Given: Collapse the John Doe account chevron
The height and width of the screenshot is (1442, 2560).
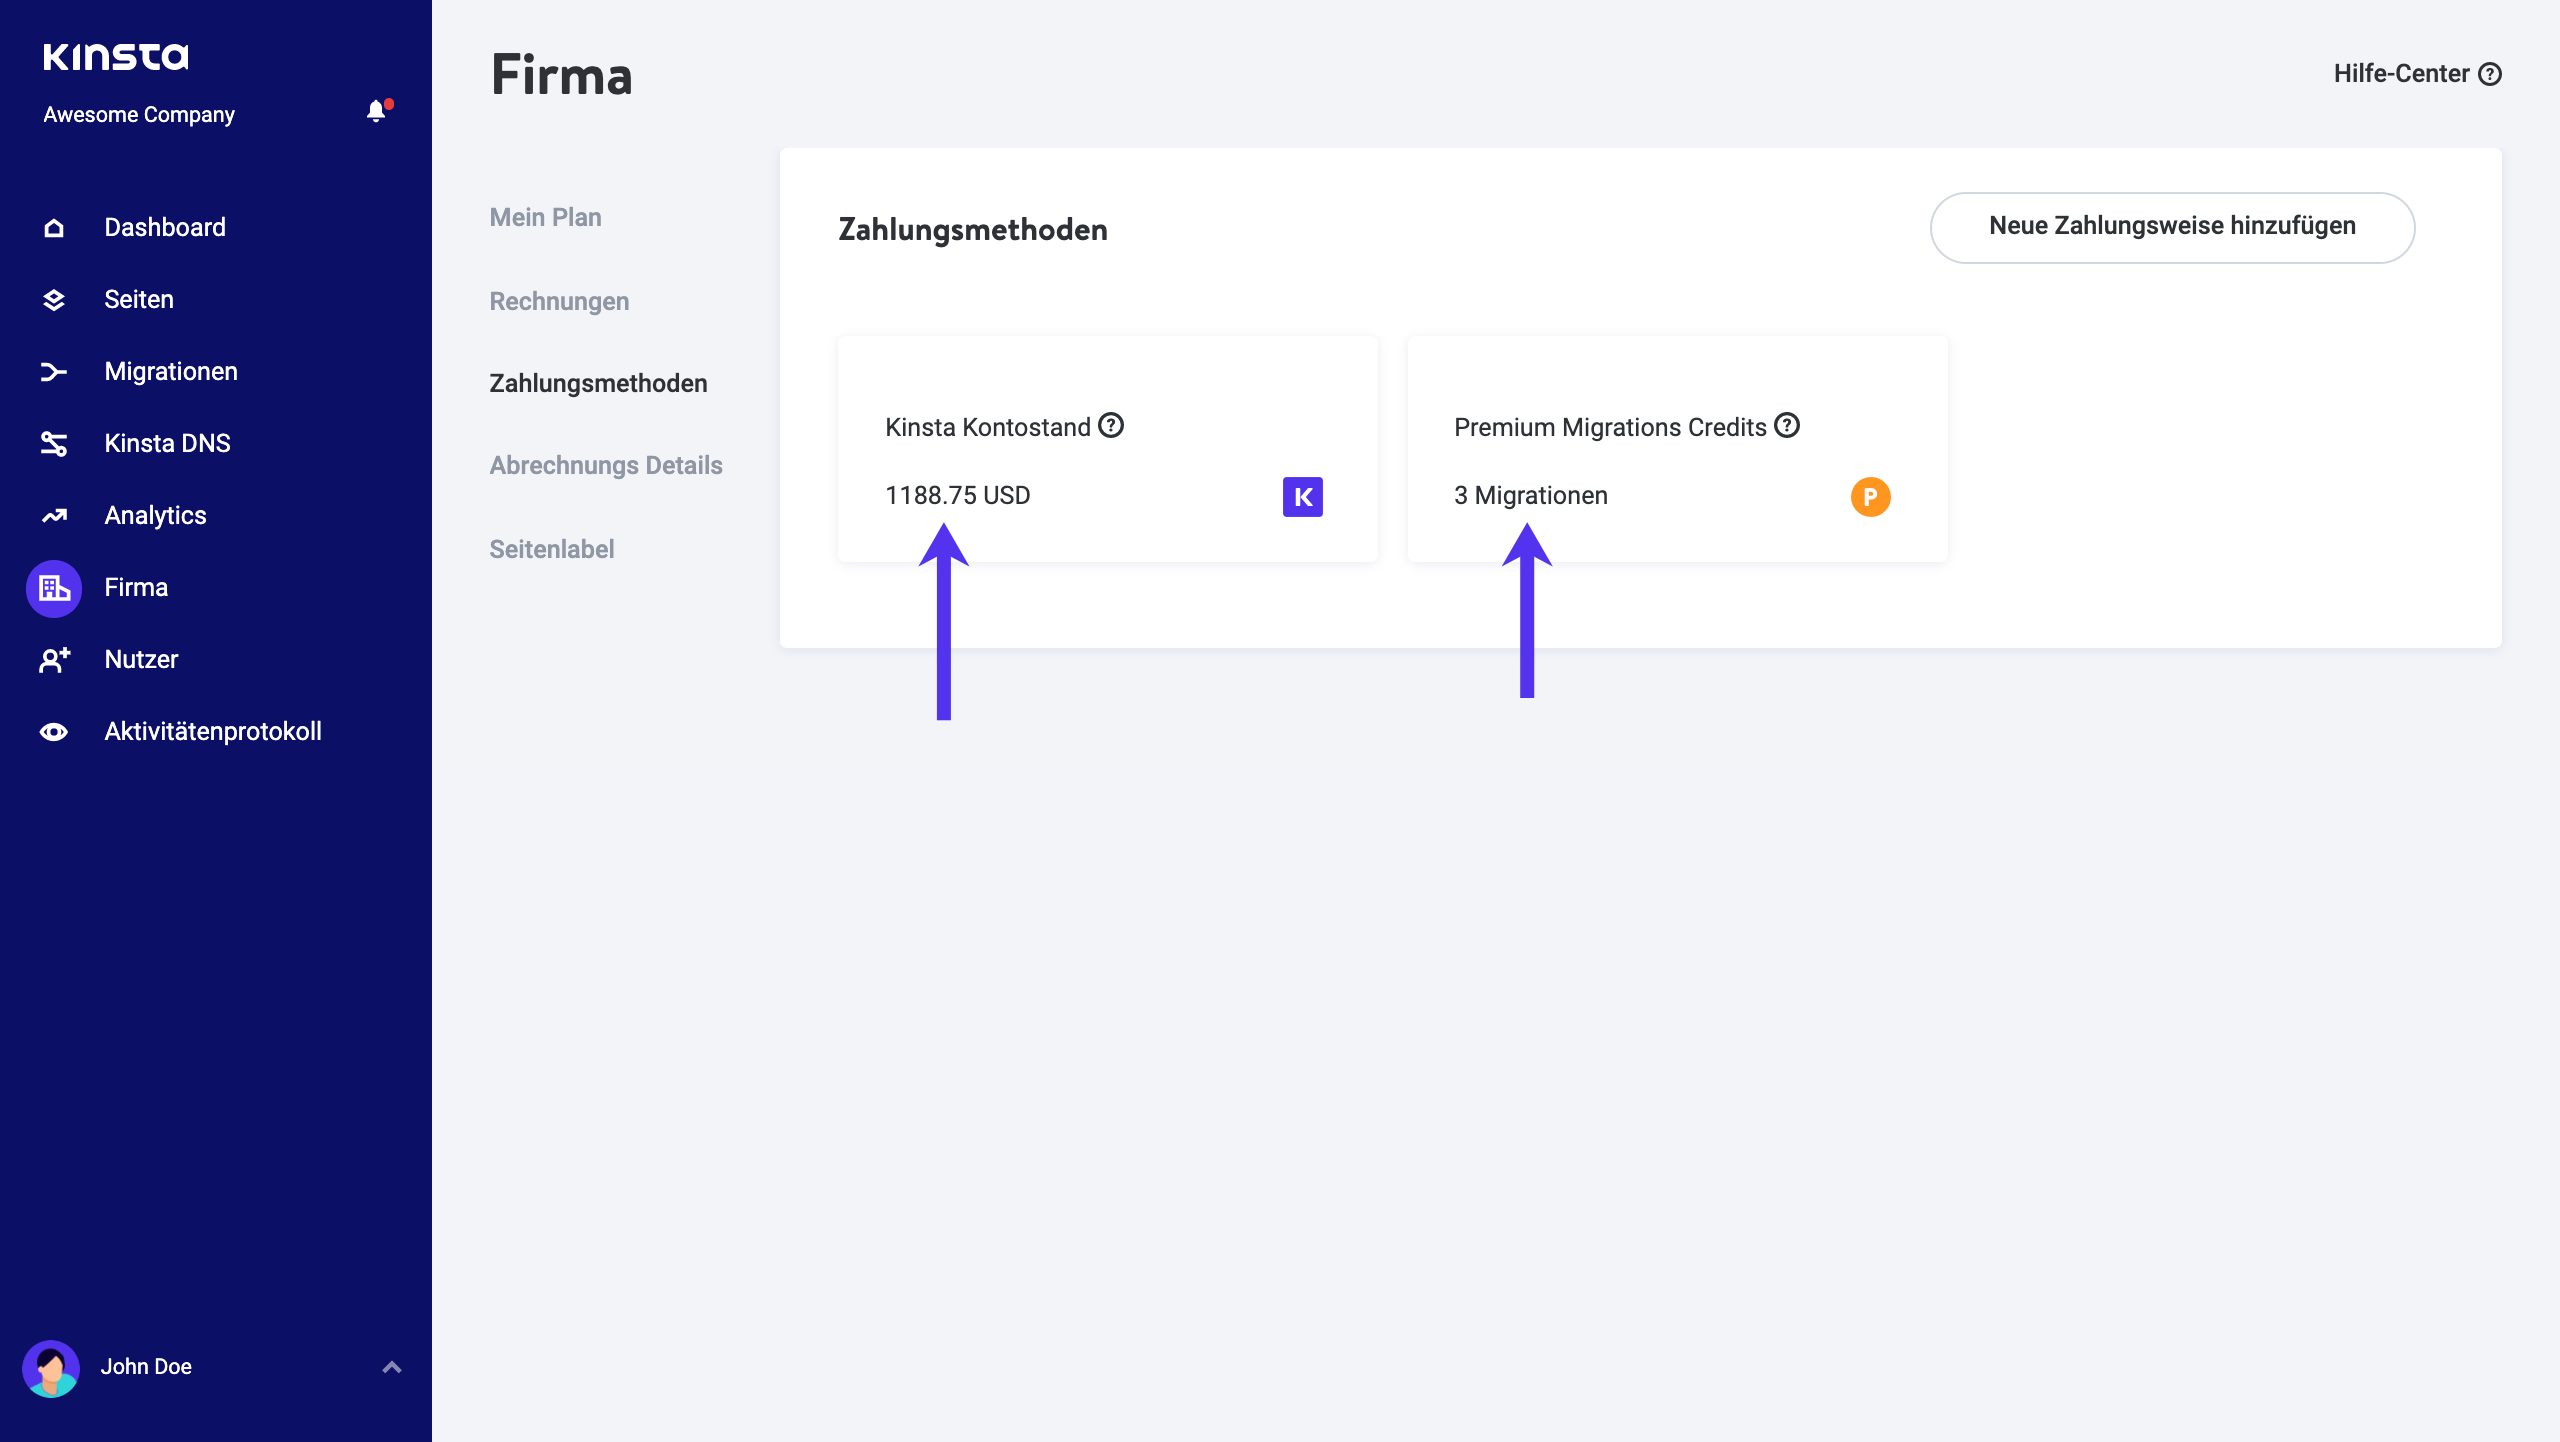Looking at the screenshot, I should click(x=390, y=1366).
